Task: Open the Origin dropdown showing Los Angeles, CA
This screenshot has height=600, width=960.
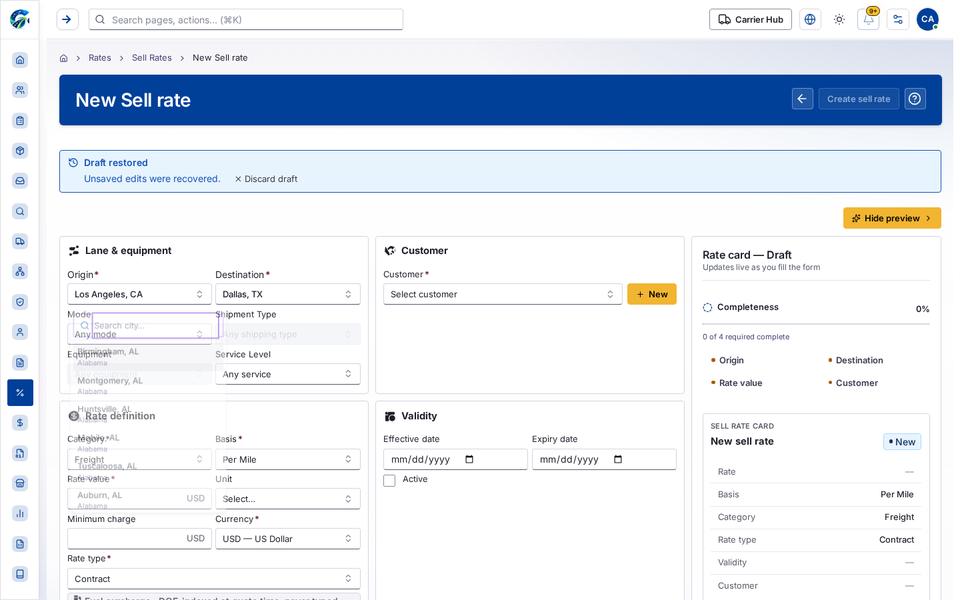Action: pos(139,294)
